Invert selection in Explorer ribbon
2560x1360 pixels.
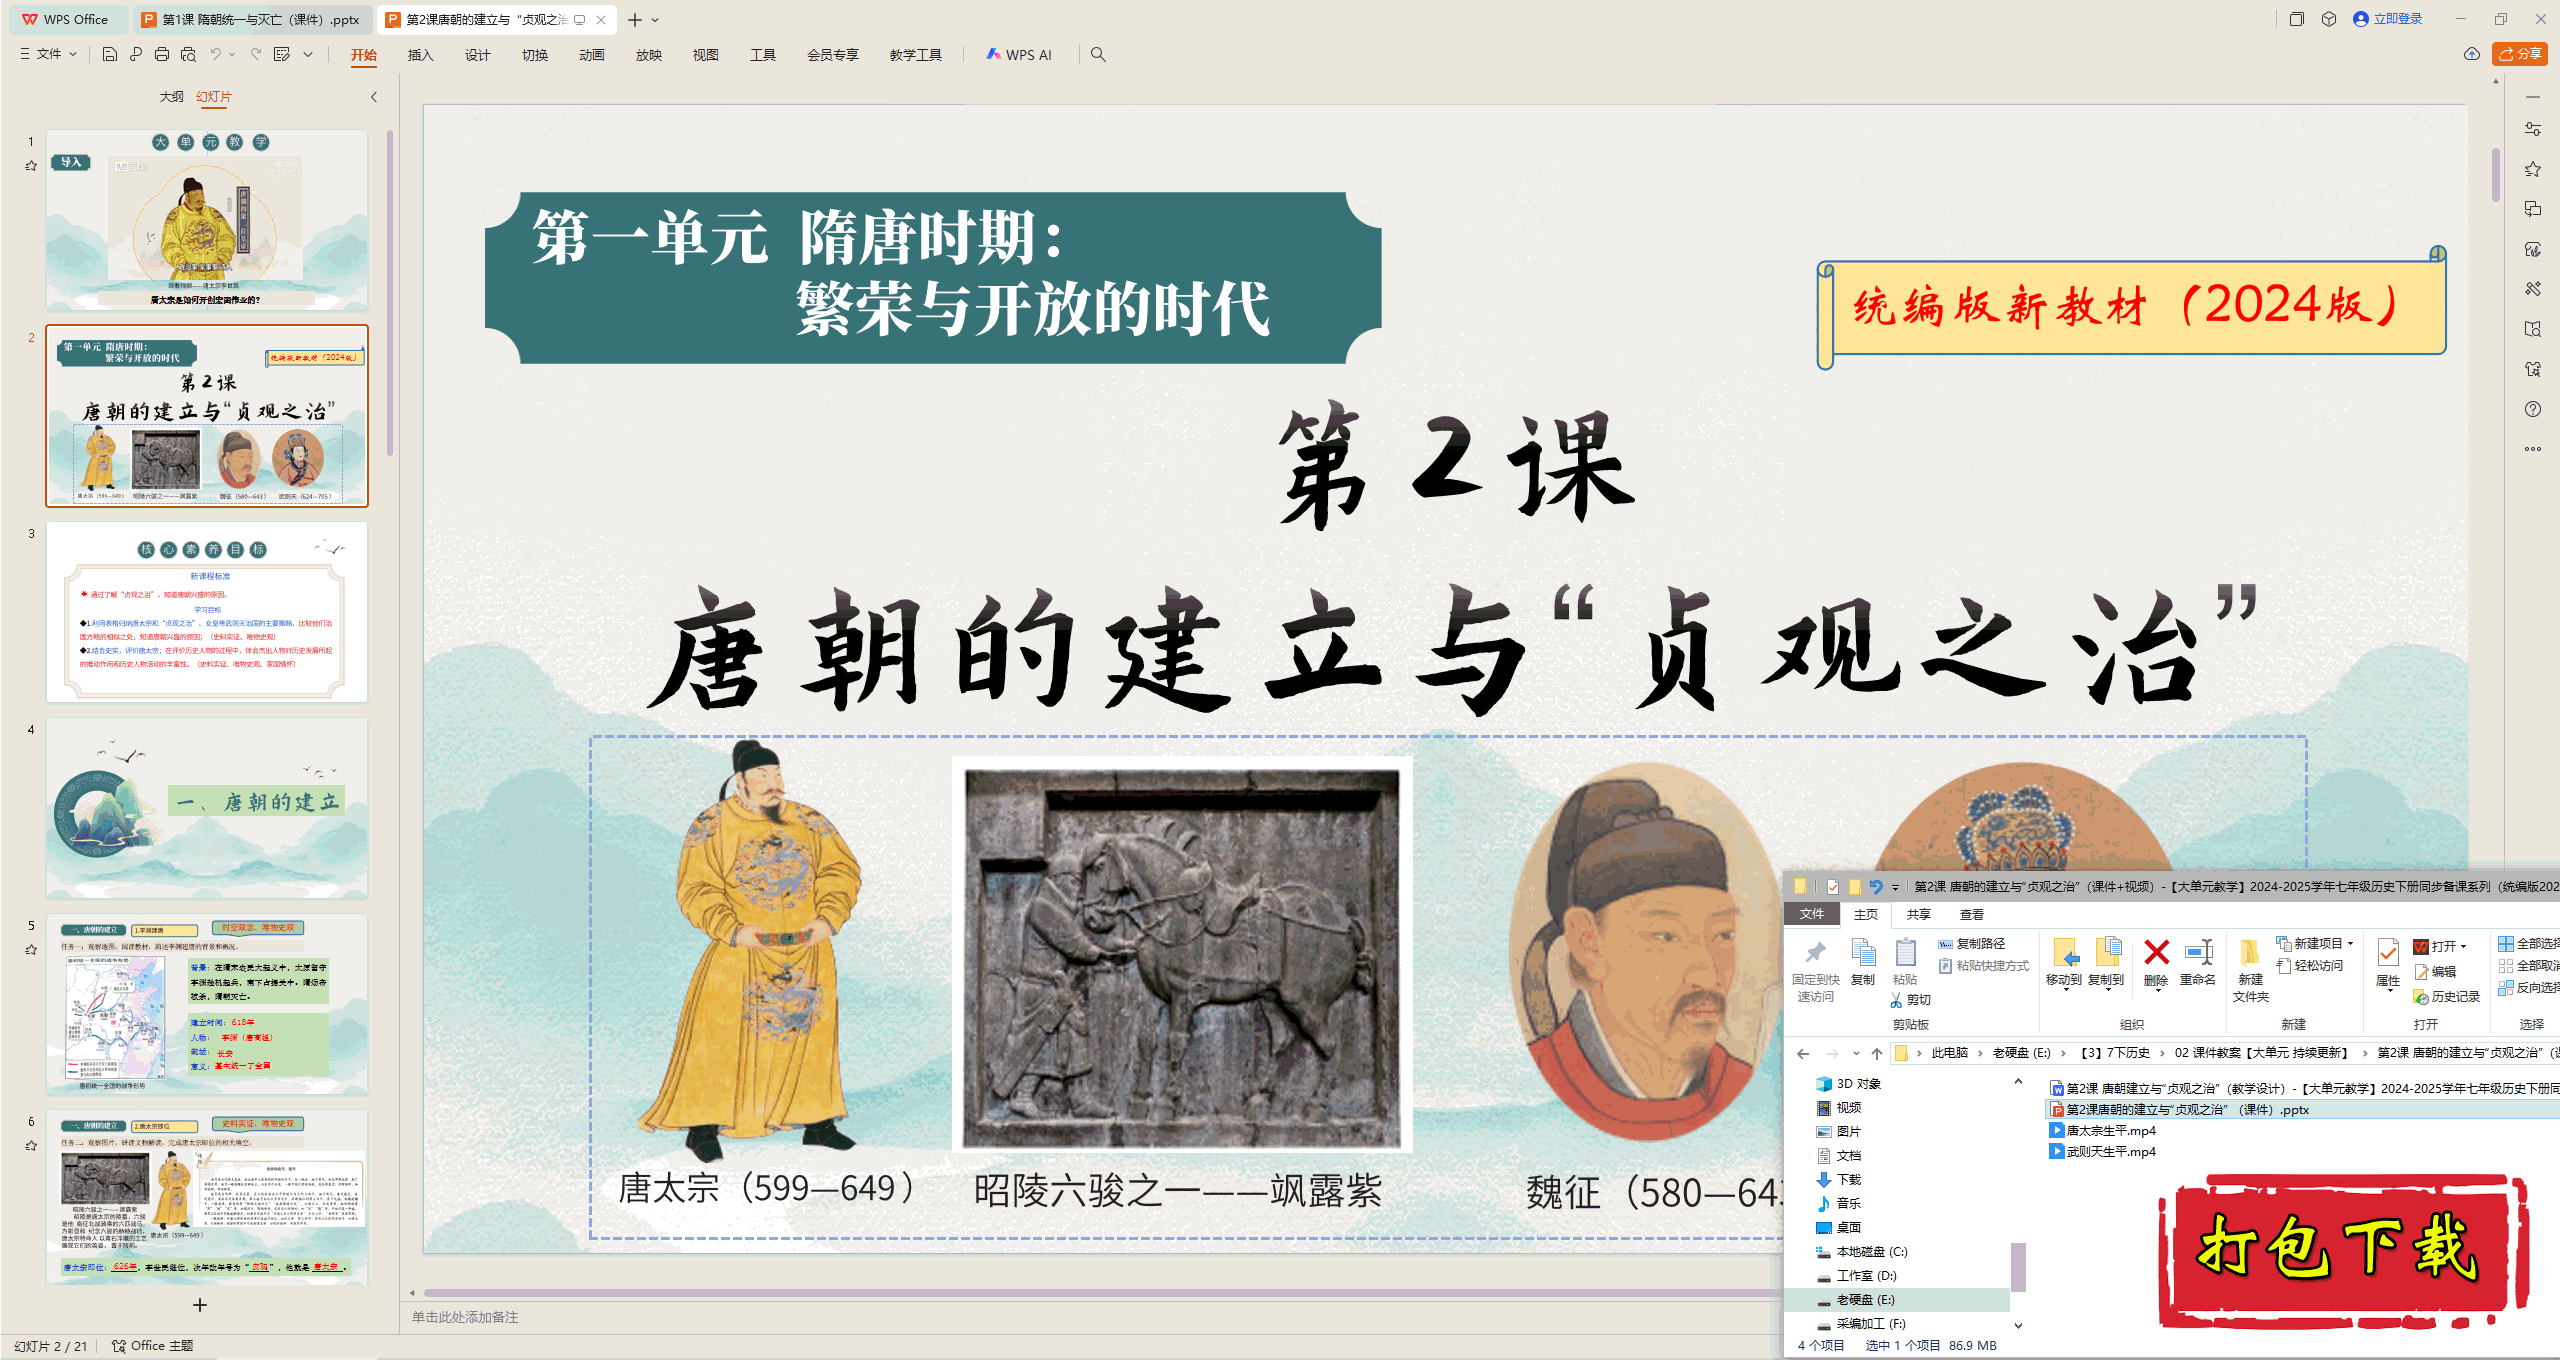tap(2528, 987)
